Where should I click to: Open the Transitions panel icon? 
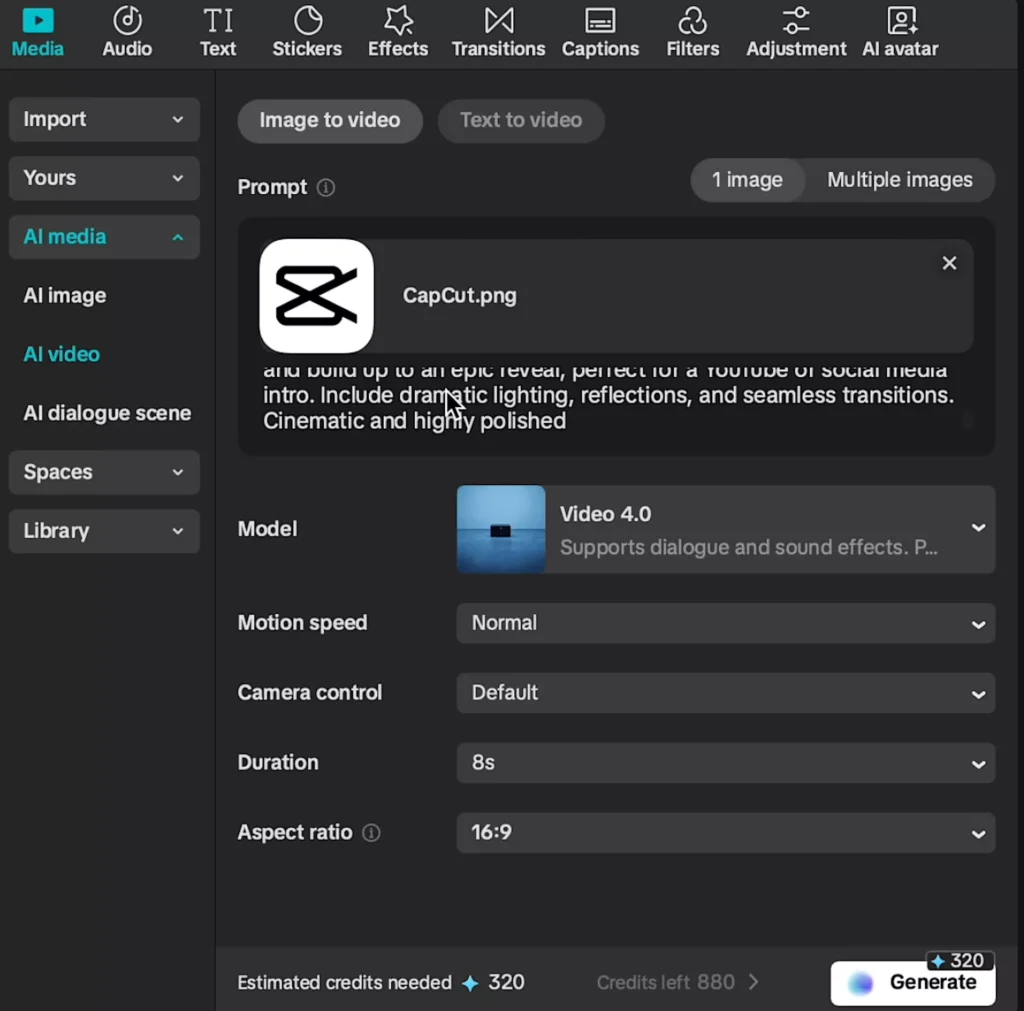click(498, 20)
